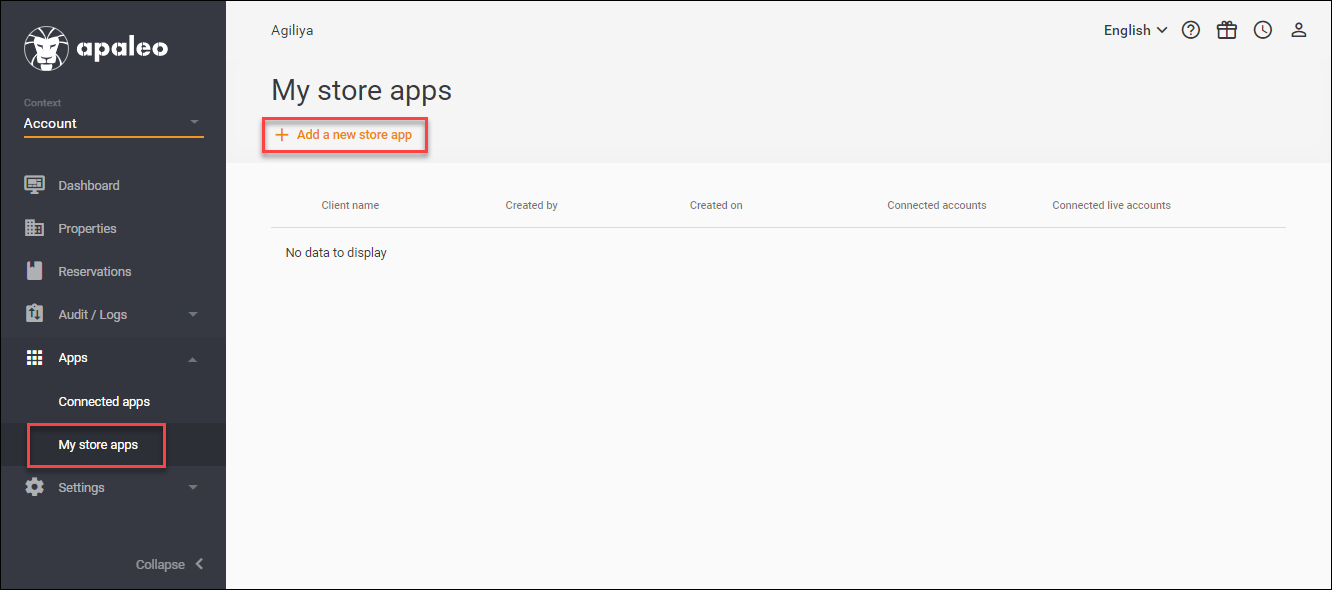
Task: Click the Collapse chevron arrow
Action: tap(199, 564)
